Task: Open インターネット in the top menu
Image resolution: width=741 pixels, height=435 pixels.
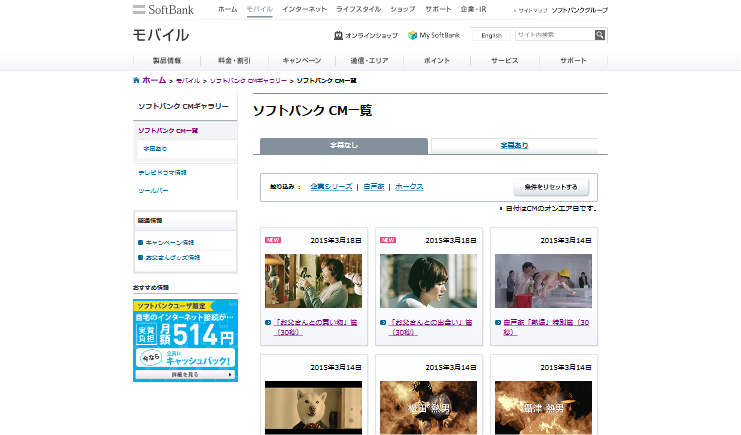Action: [304, 9]
